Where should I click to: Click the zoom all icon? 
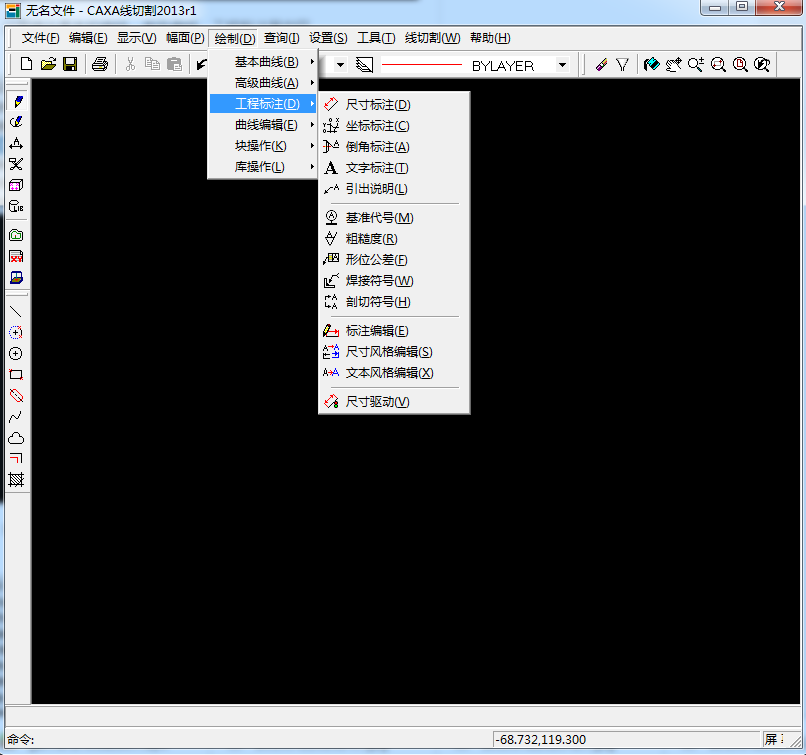pos(740,65)
